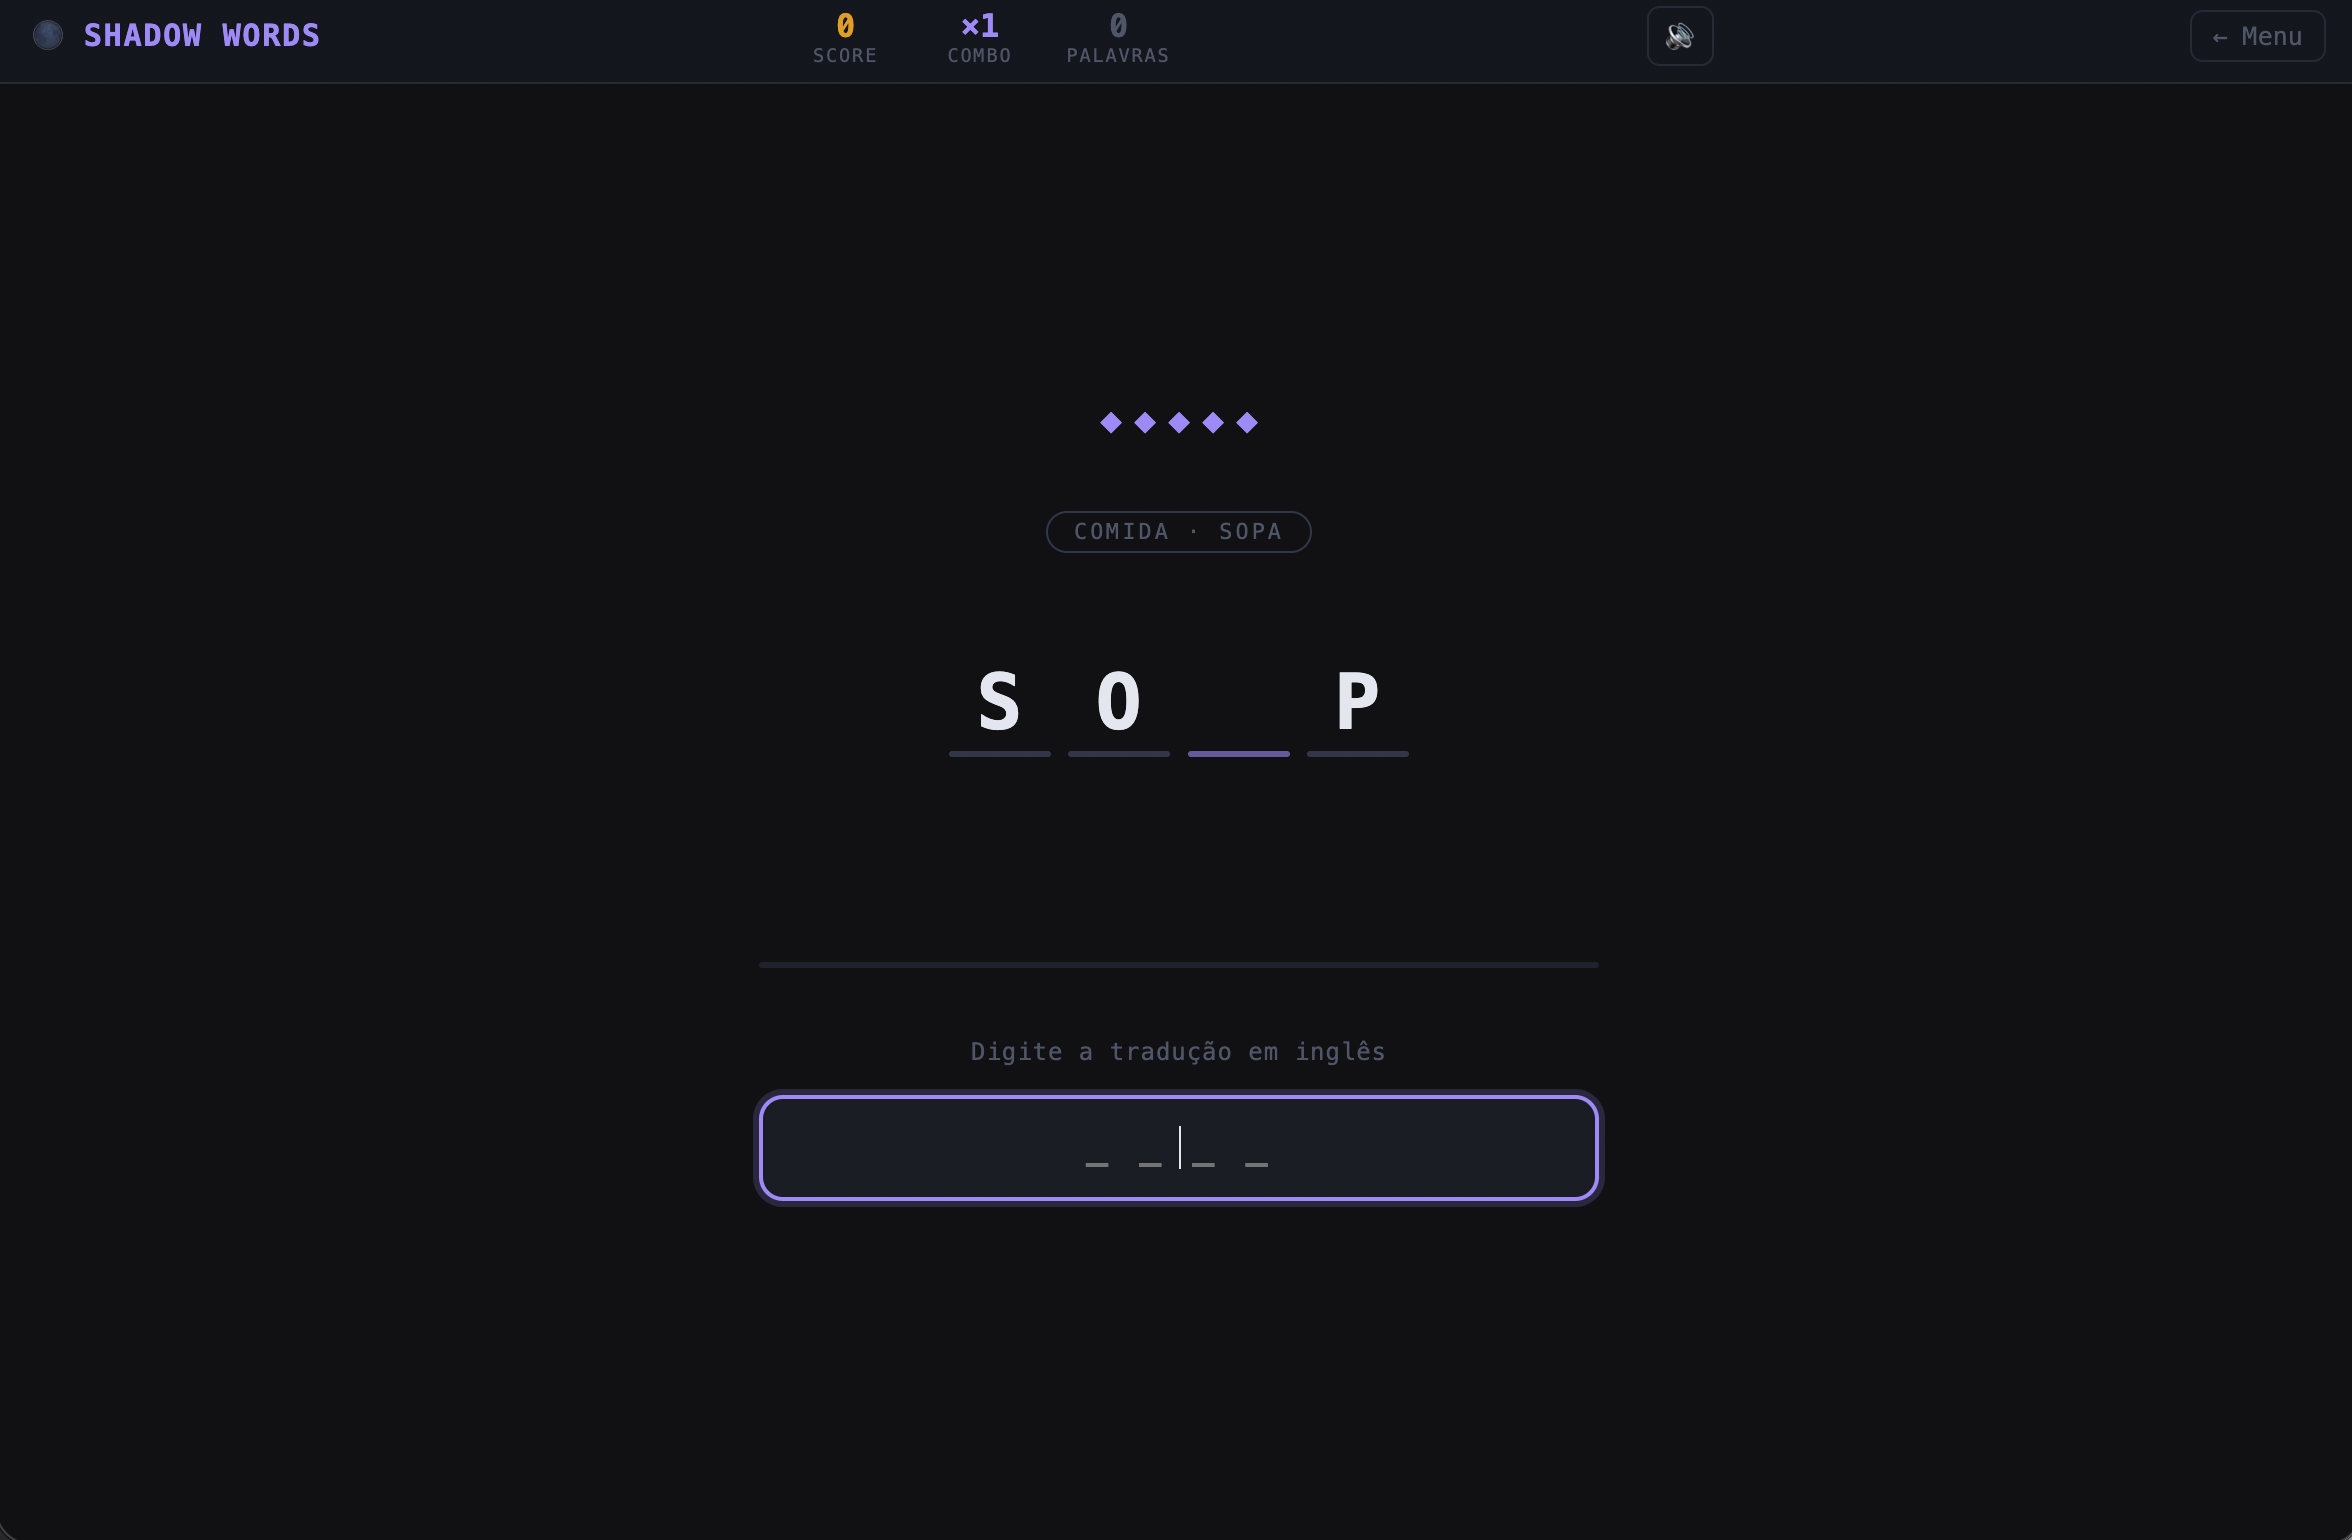Click the PALAVRAS word counter

point(1118,38)
